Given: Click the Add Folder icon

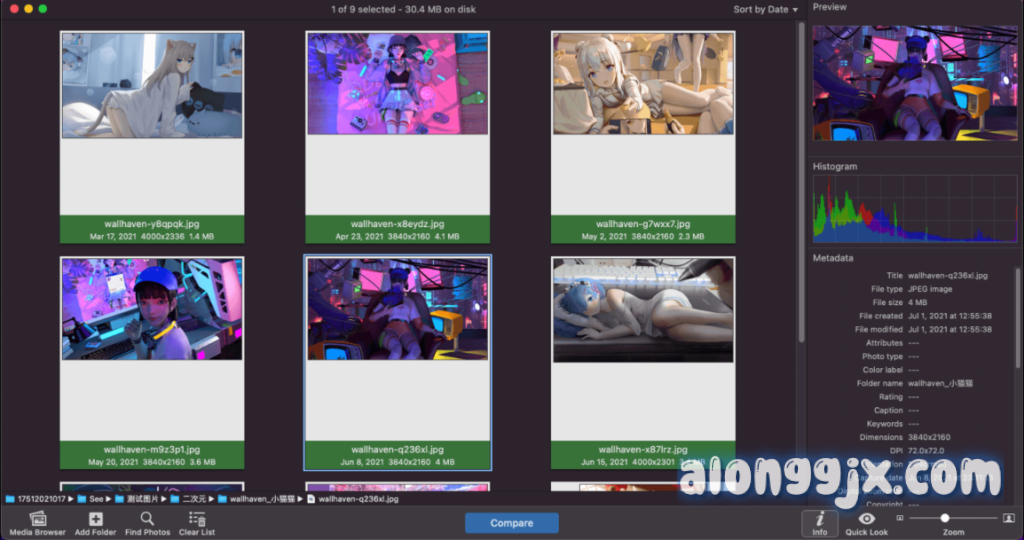Looking at the screenshot, I should click(x=96, y=518).
